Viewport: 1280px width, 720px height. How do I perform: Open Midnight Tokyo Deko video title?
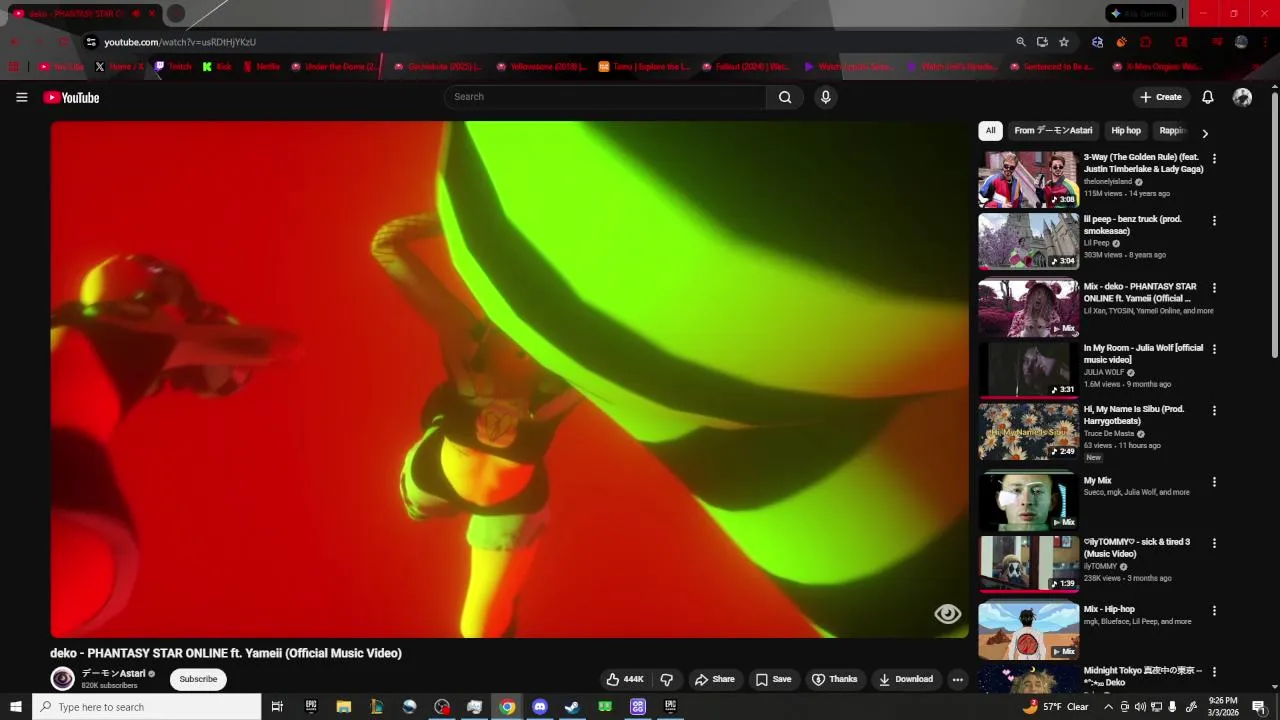(x=1143, y=676)
